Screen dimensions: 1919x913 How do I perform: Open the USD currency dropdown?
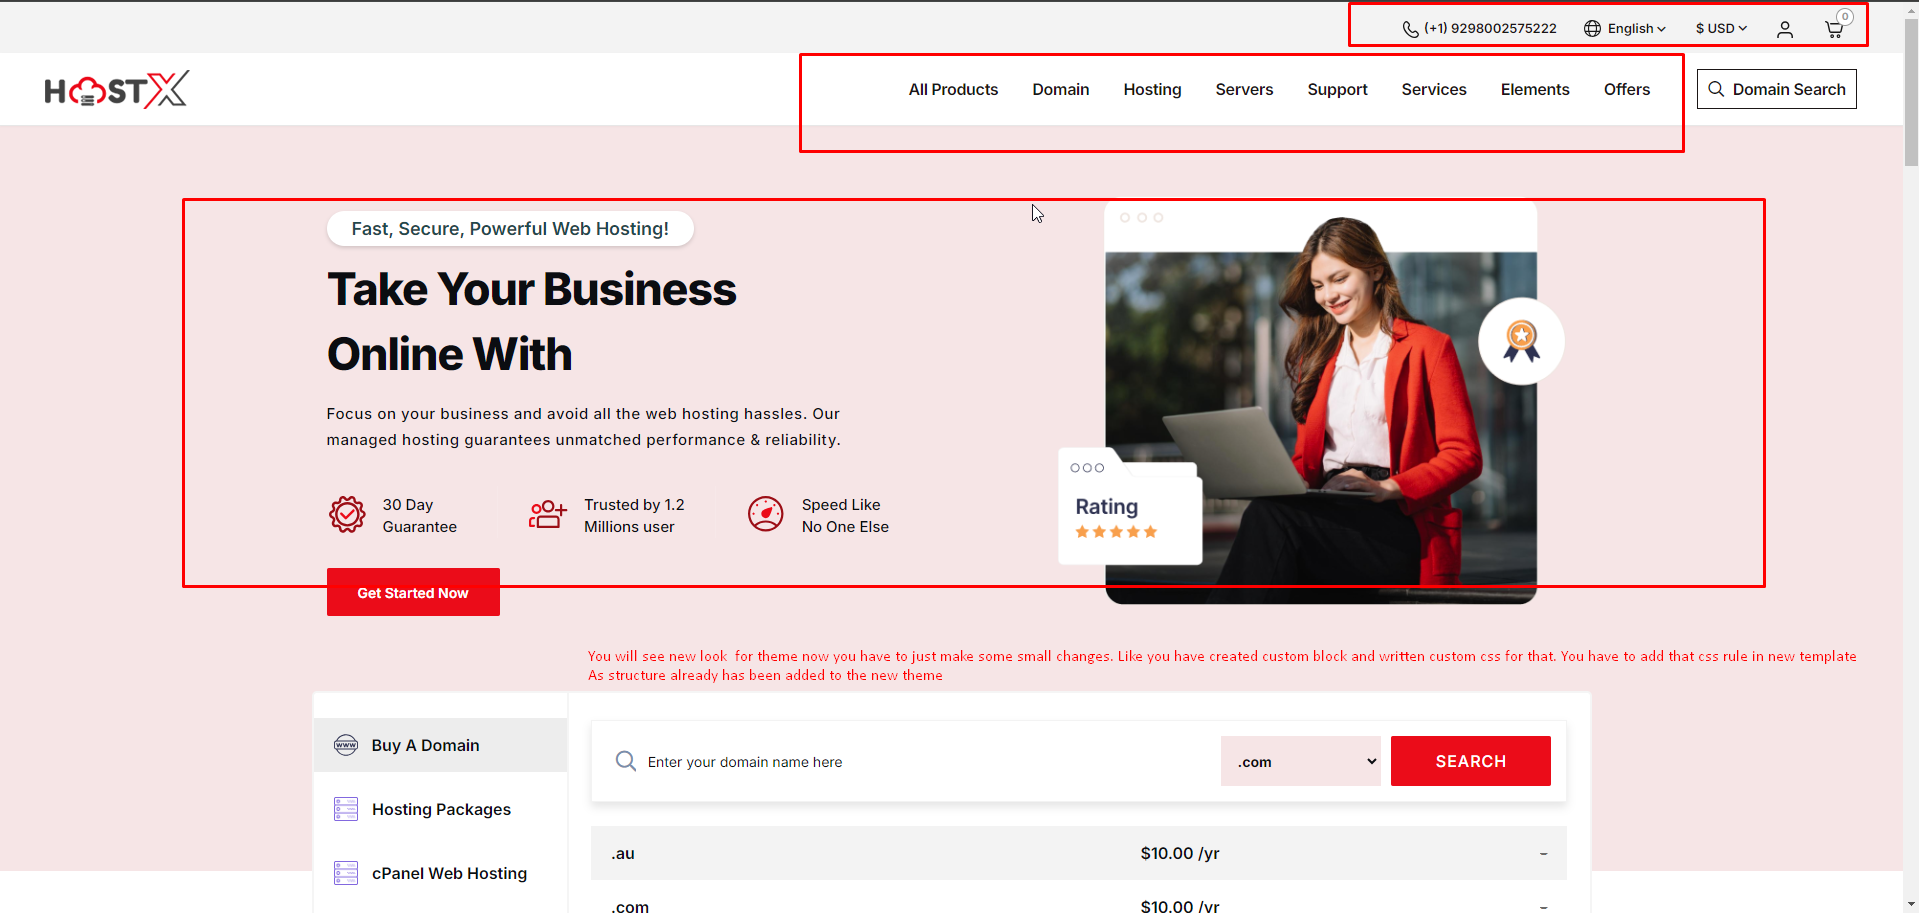(1721, 29)
